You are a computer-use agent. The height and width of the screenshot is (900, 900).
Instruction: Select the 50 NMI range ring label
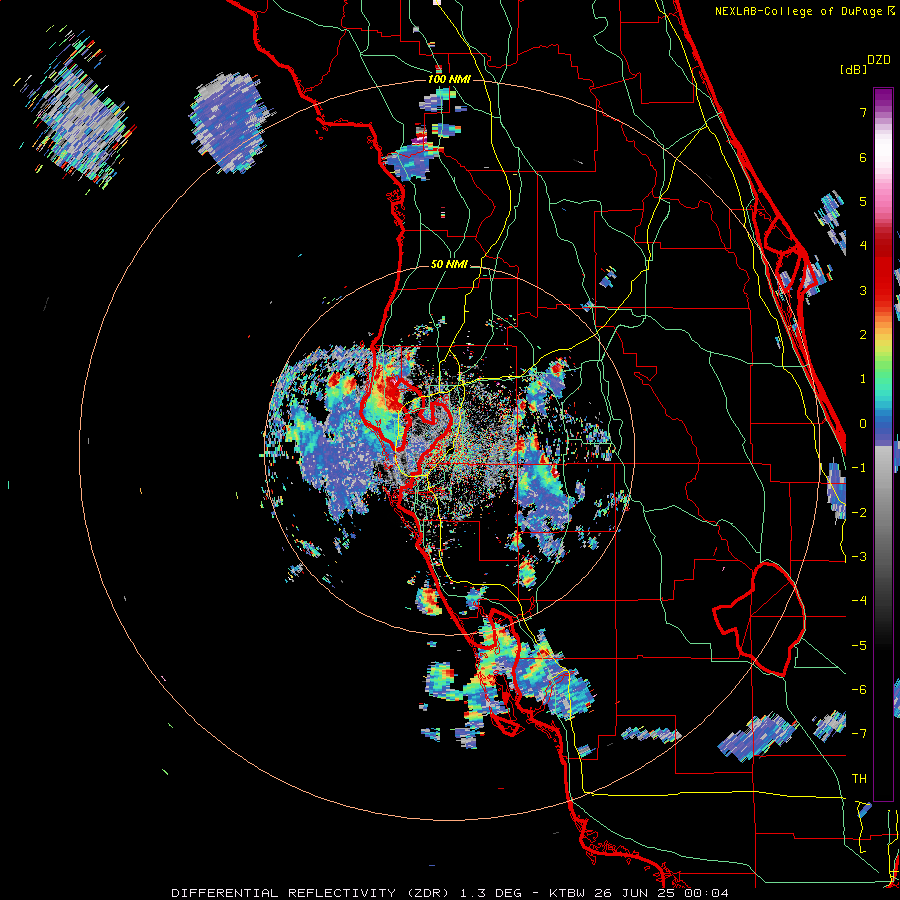pos(449,264)
